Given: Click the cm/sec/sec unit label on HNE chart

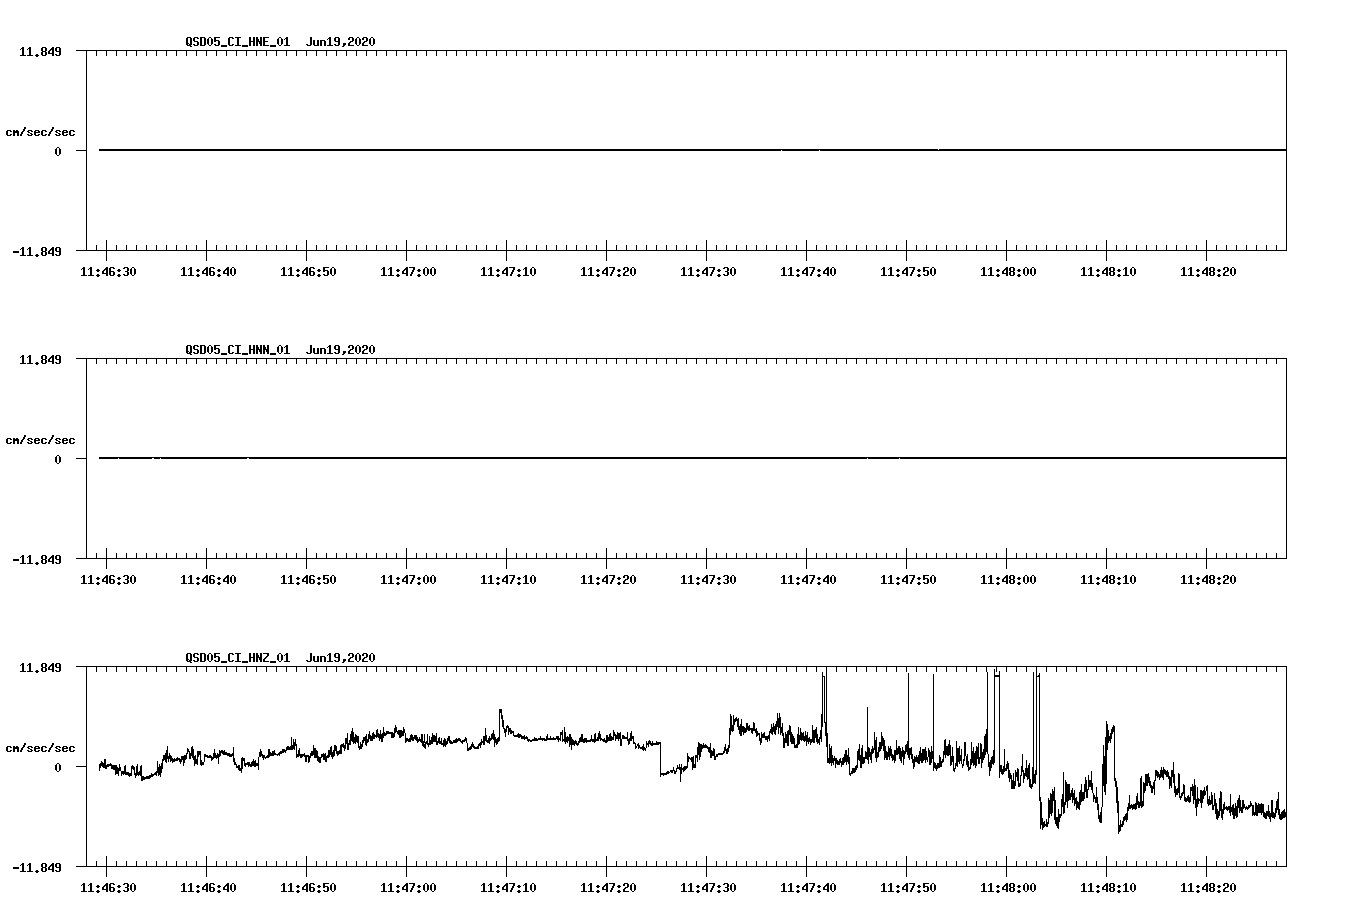Looking at the screenshot, I should 40,133.
